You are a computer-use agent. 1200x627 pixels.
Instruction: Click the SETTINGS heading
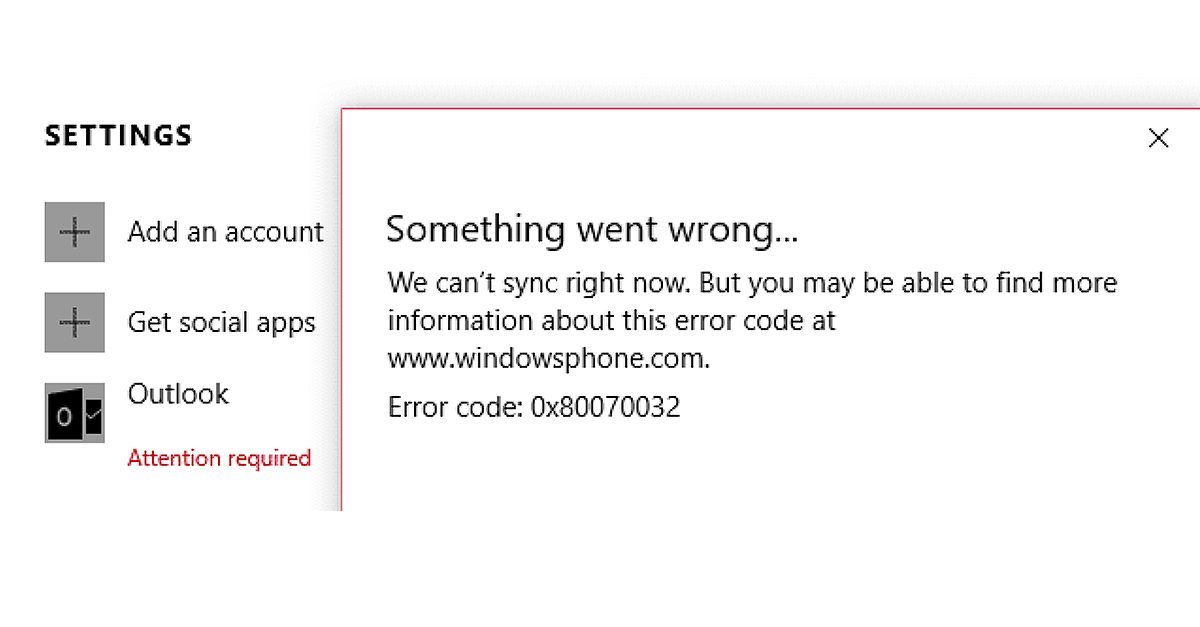117,135
